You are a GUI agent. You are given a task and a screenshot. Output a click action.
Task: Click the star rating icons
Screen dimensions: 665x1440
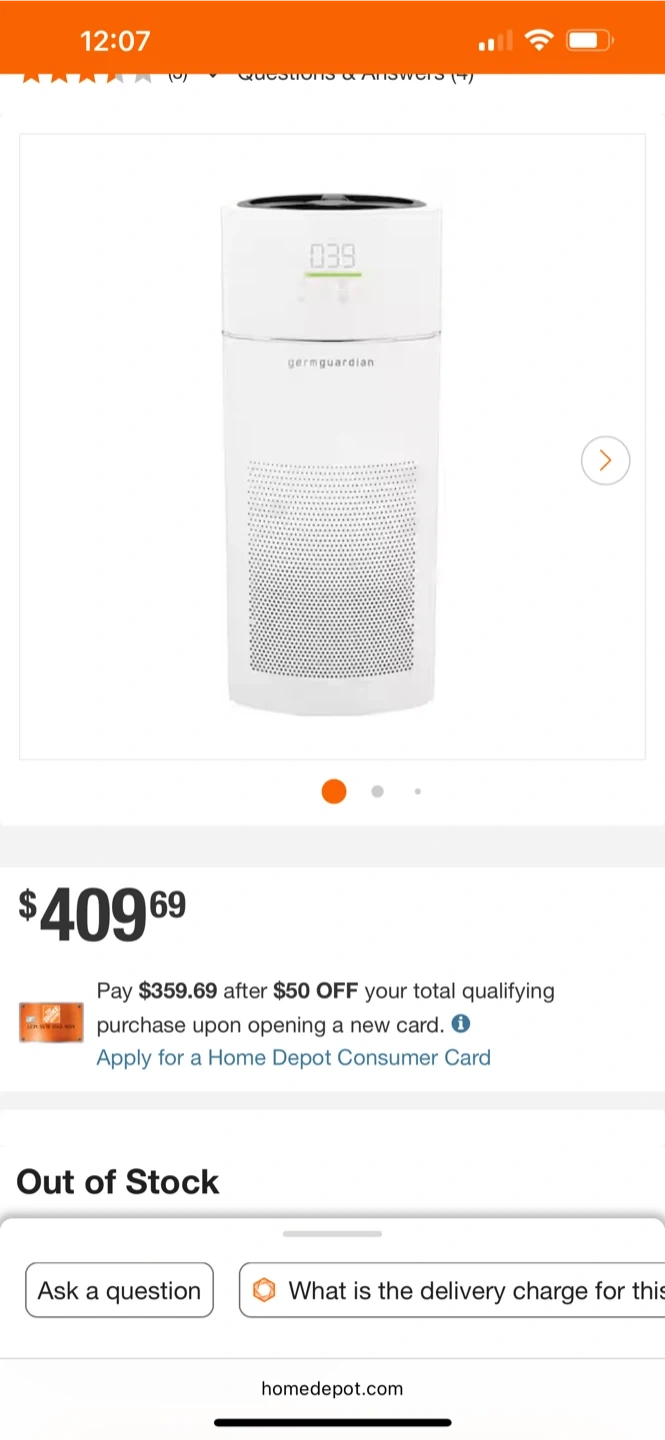coord(87,76)
